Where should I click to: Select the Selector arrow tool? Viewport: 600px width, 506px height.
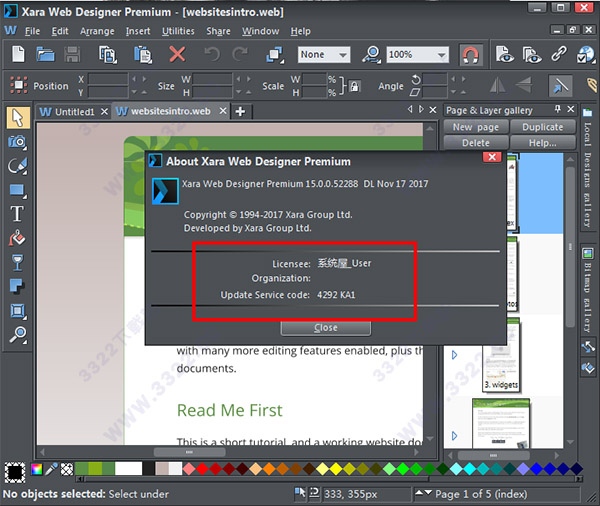click(x=18, y=118)
